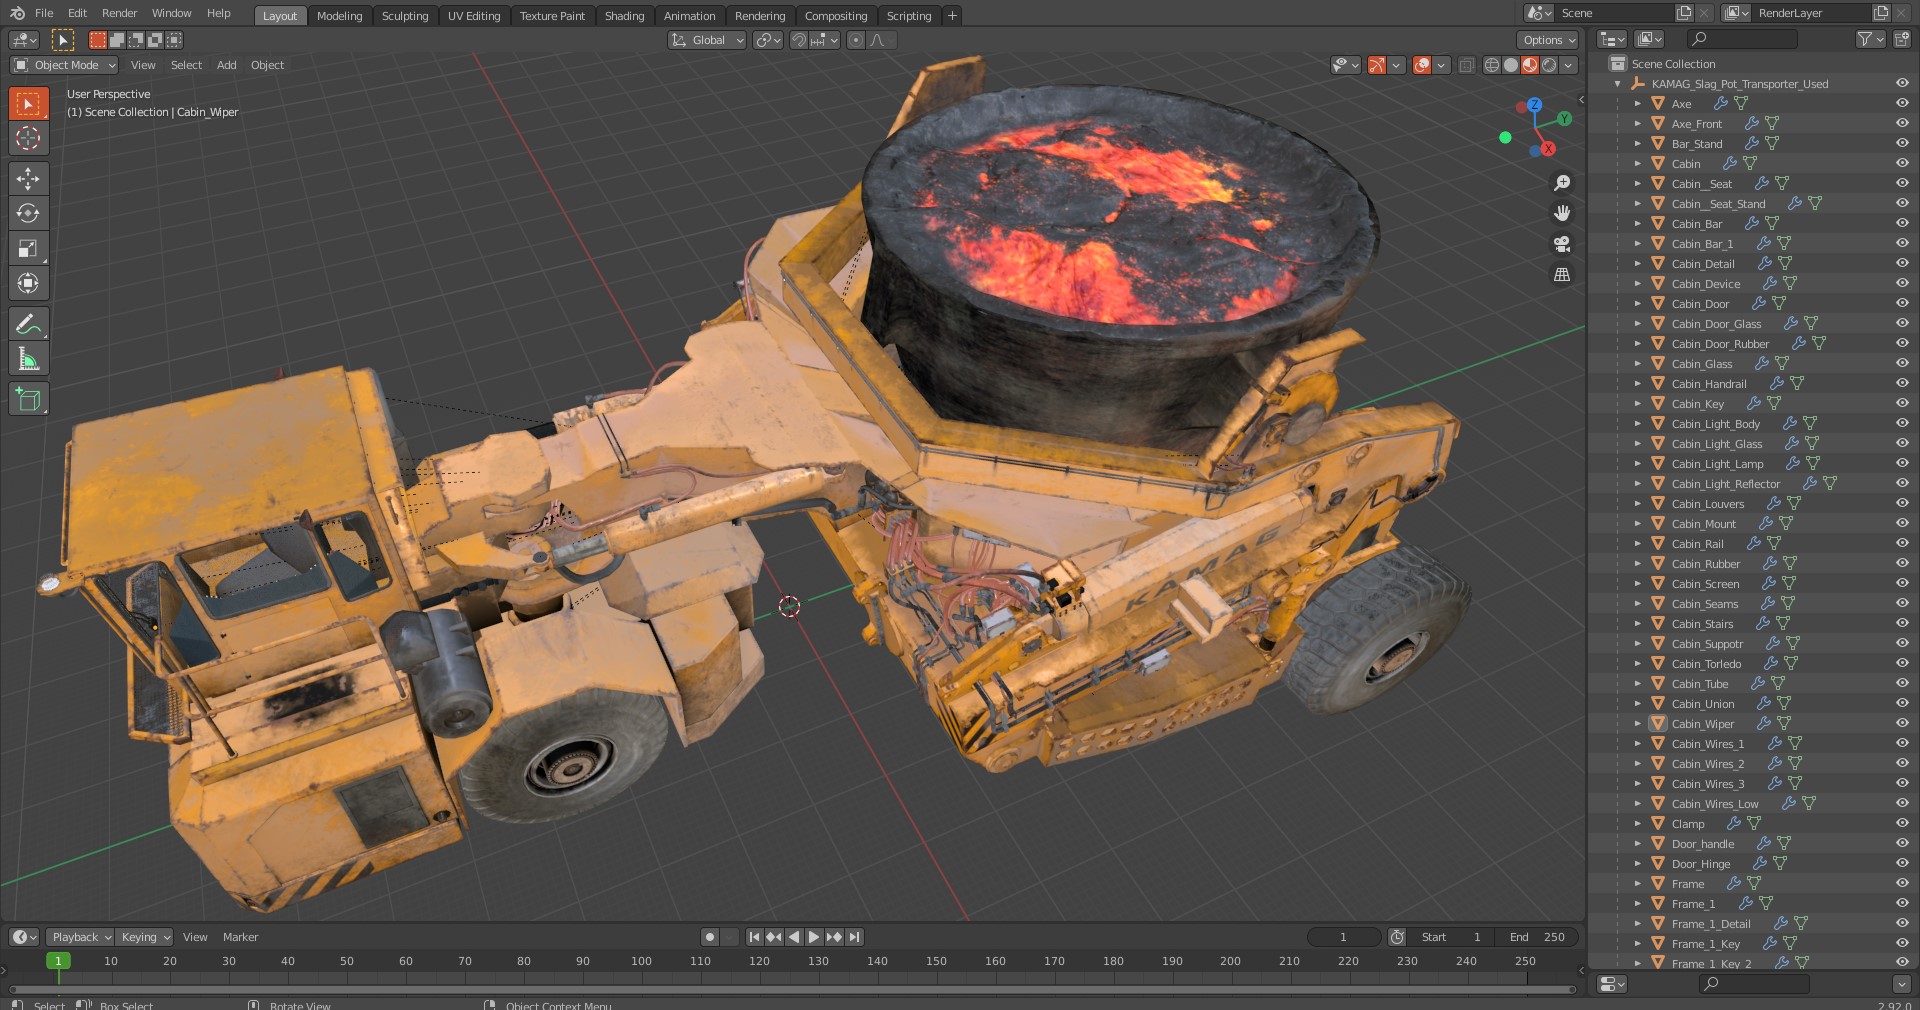Select the Measure tool

[x=28, y=359]
